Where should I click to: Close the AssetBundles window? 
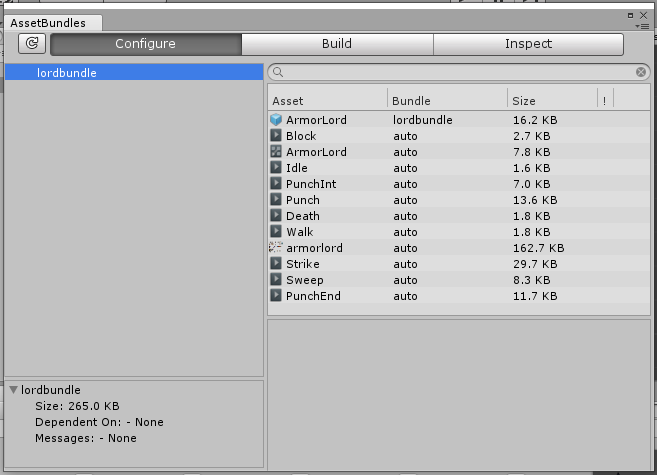click(644, 15)
